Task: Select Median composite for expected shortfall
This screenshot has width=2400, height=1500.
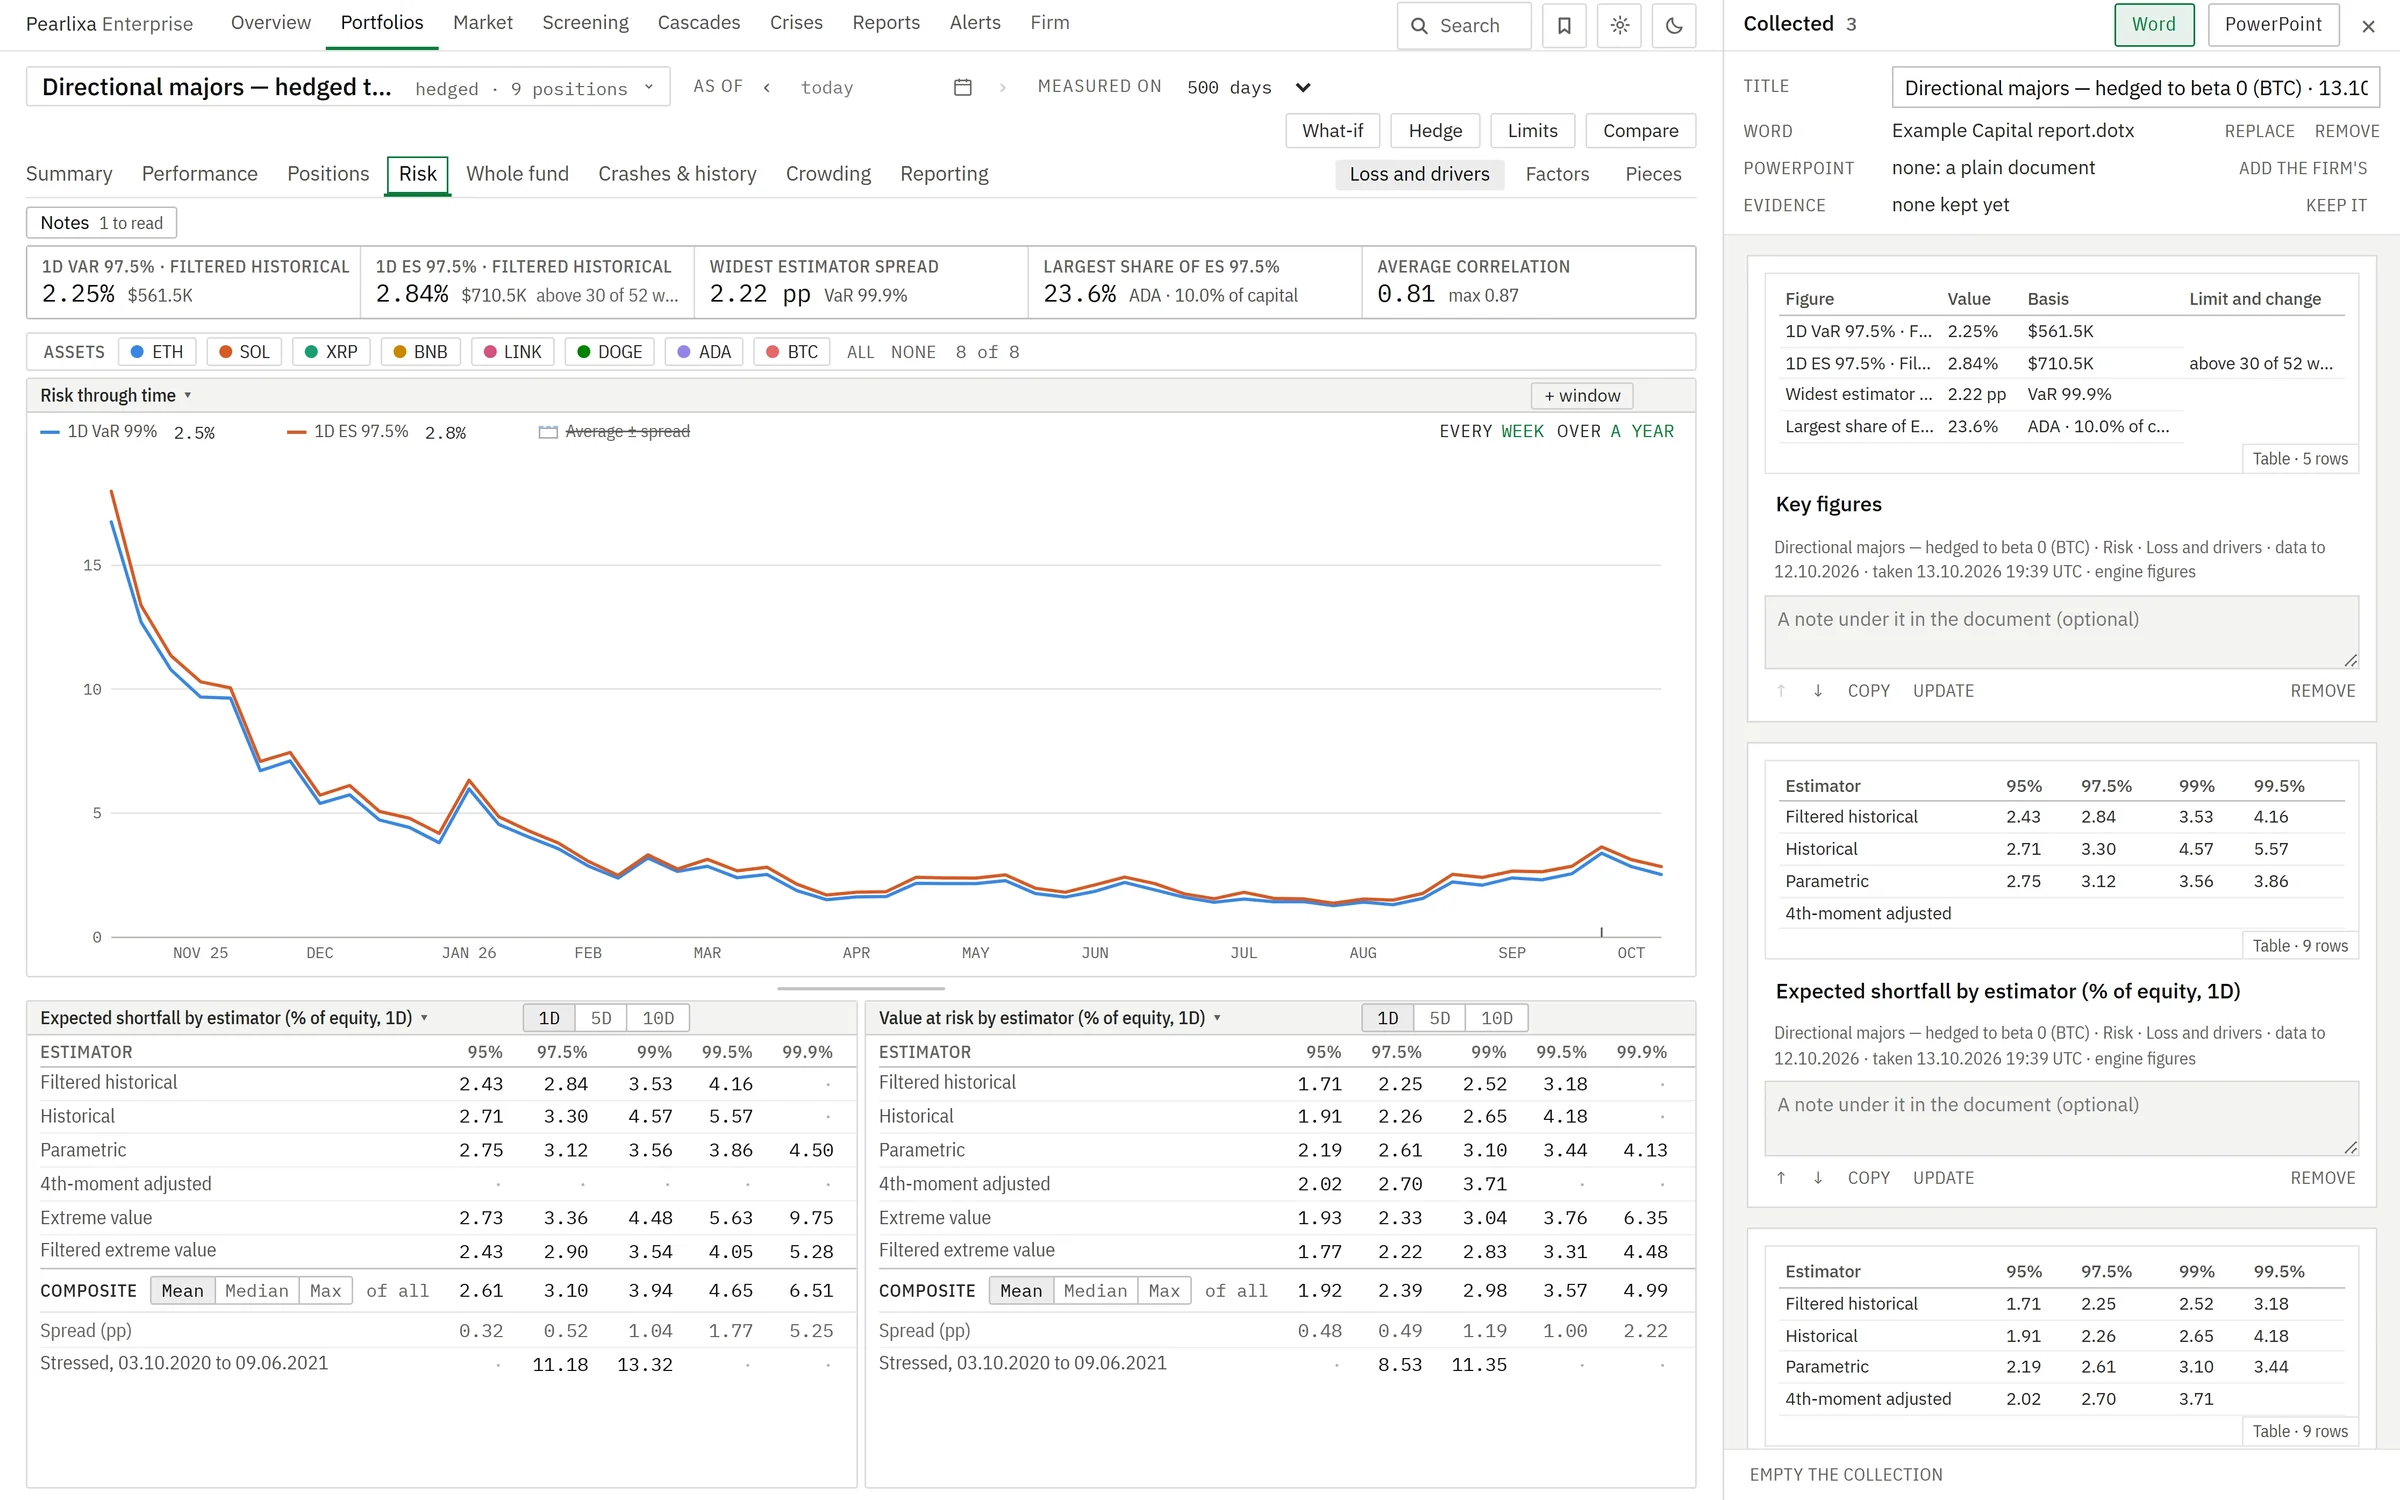Action: click(x=256, y=1290)
